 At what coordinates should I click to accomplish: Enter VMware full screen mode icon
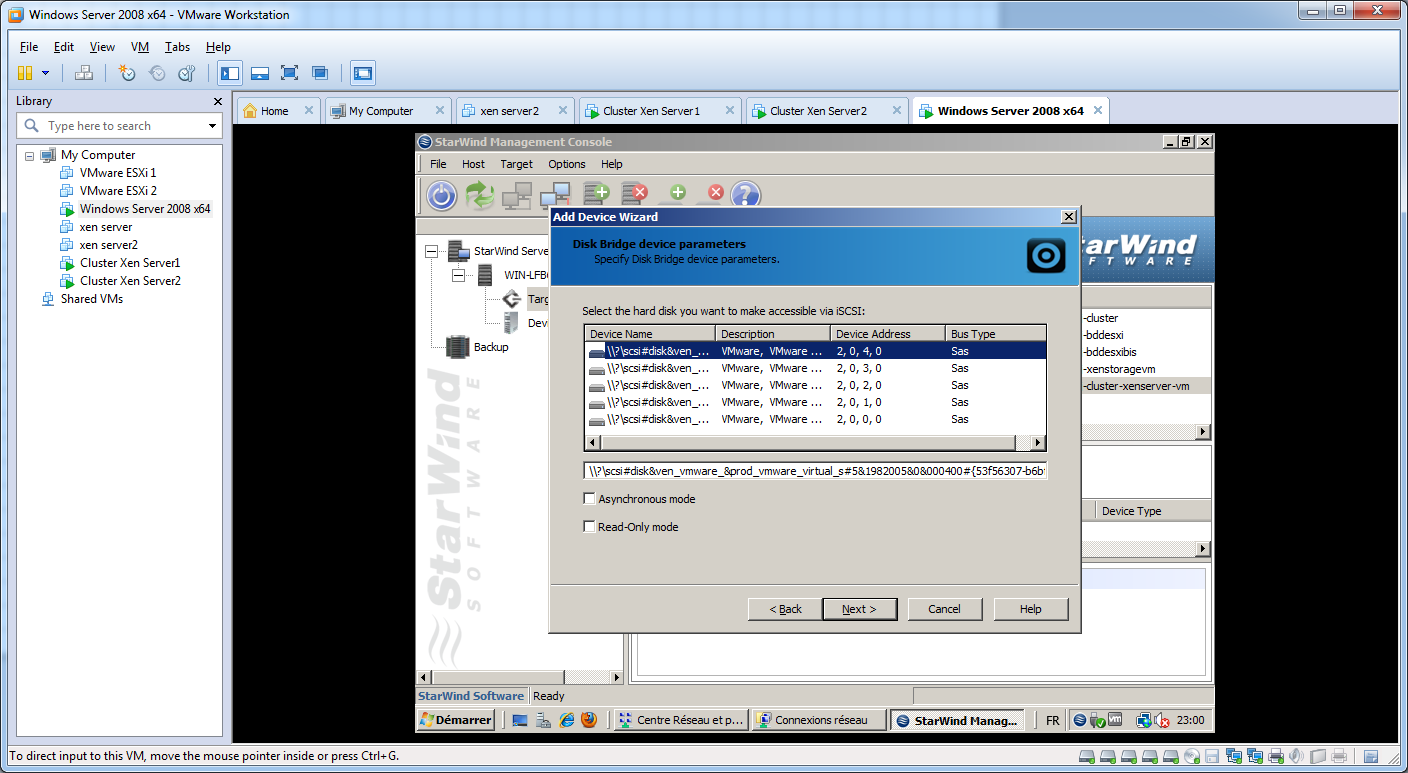pyautogui.click(x=290, y=73)
